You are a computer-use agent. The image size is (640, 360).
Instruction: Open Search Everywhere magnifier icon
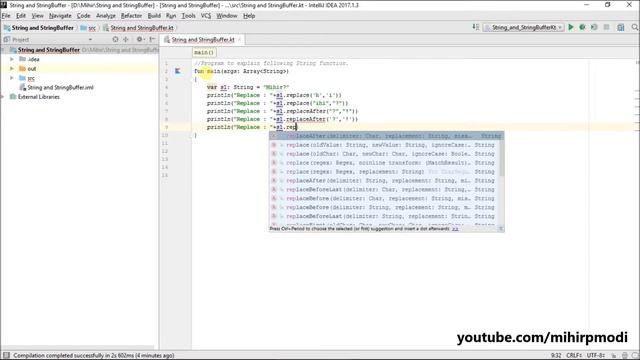[635, 27]
